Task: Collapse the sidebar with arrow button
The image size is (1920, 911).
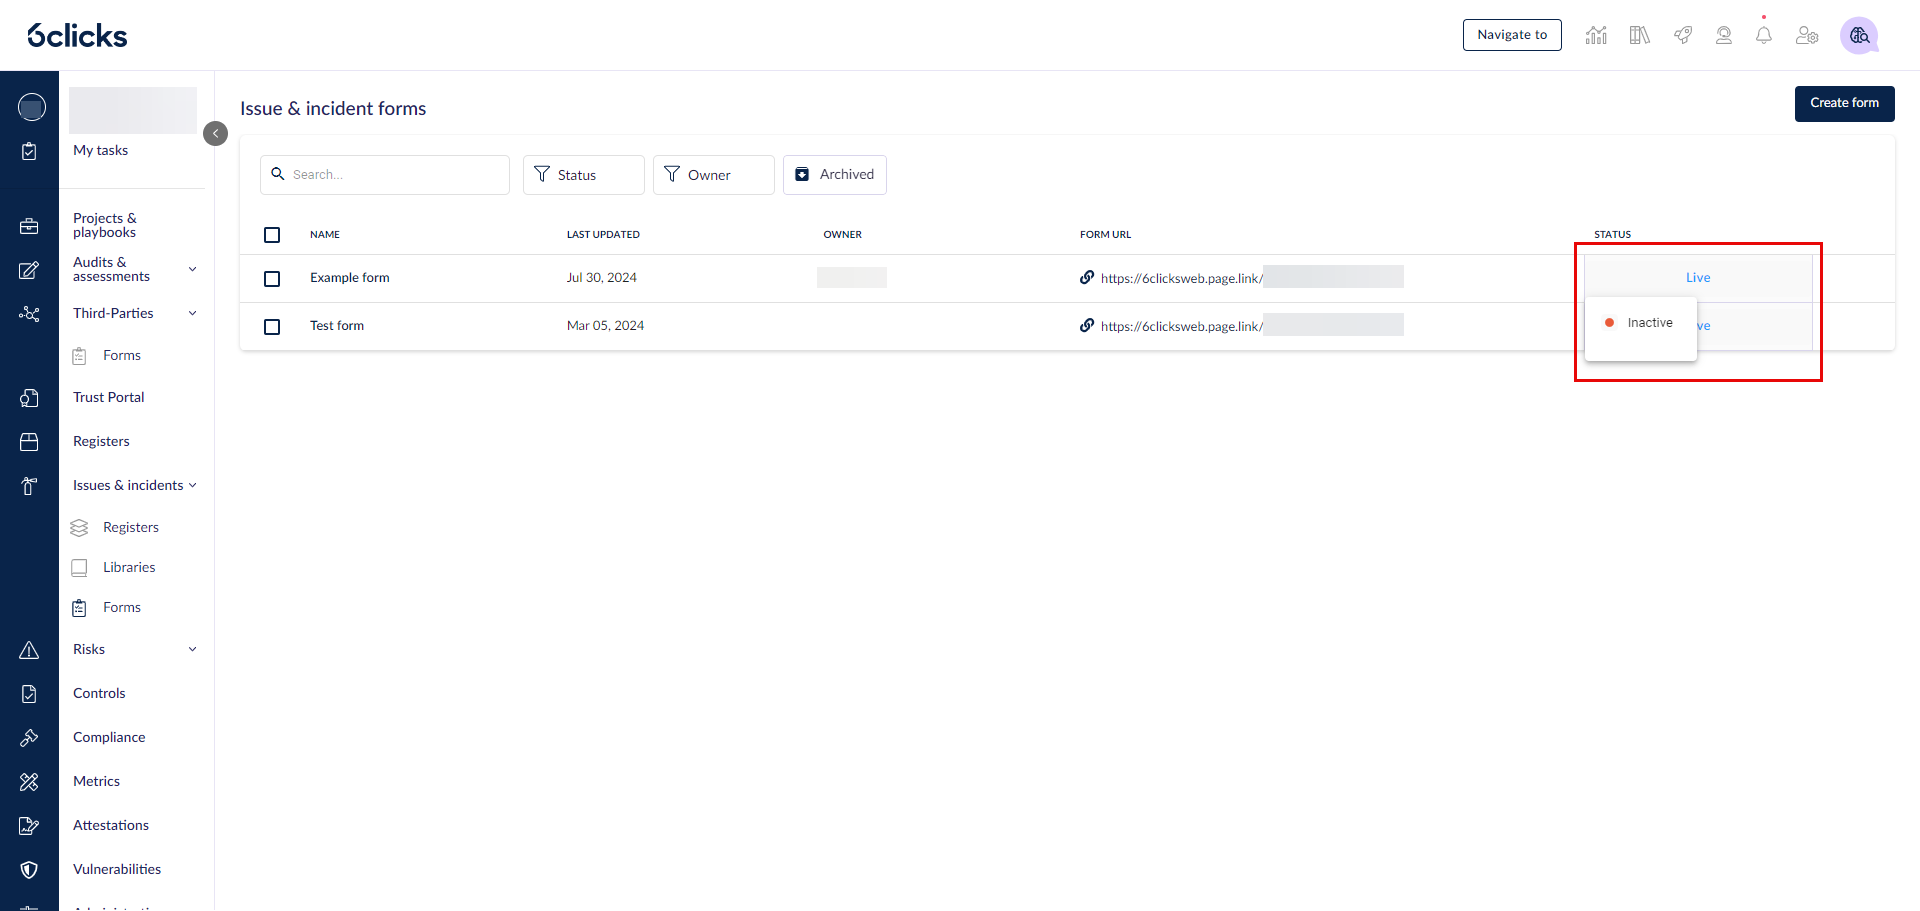Action: tap(215, 133)
